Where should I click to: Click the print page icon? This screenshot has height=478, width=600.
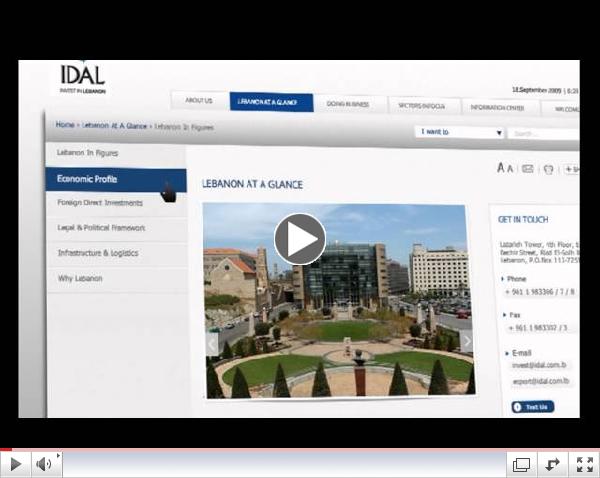point(548,169)
